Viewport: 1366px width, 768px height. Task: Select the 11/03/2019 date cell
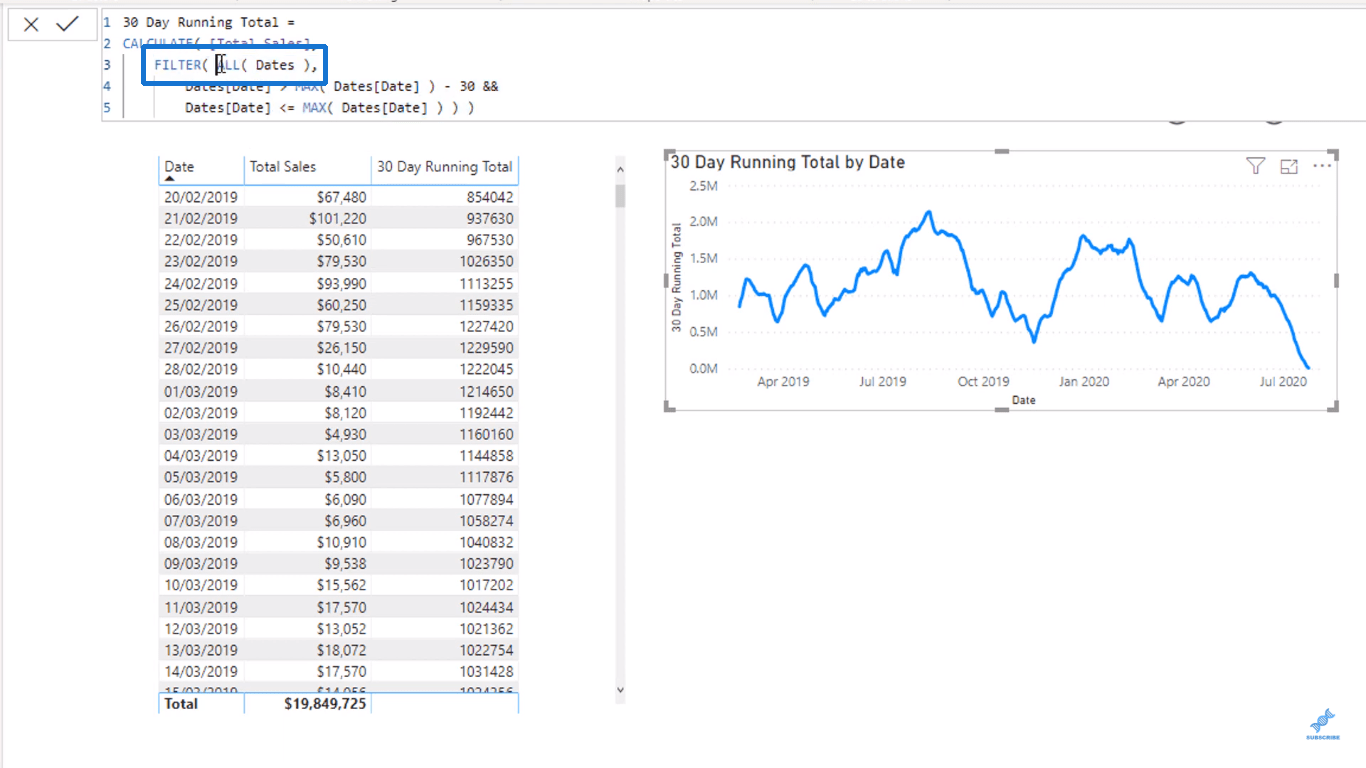coord(201,607)
